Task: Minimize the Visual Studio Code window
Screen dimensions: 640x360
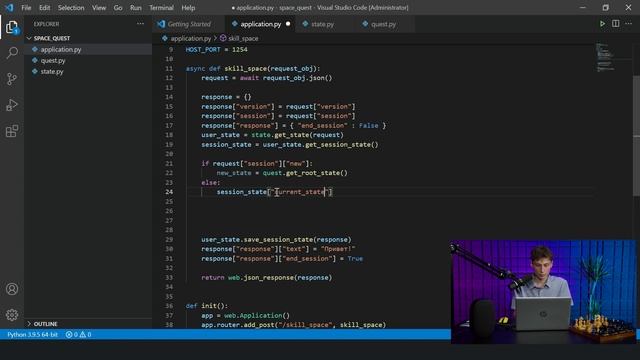Action: click(582, 8)
